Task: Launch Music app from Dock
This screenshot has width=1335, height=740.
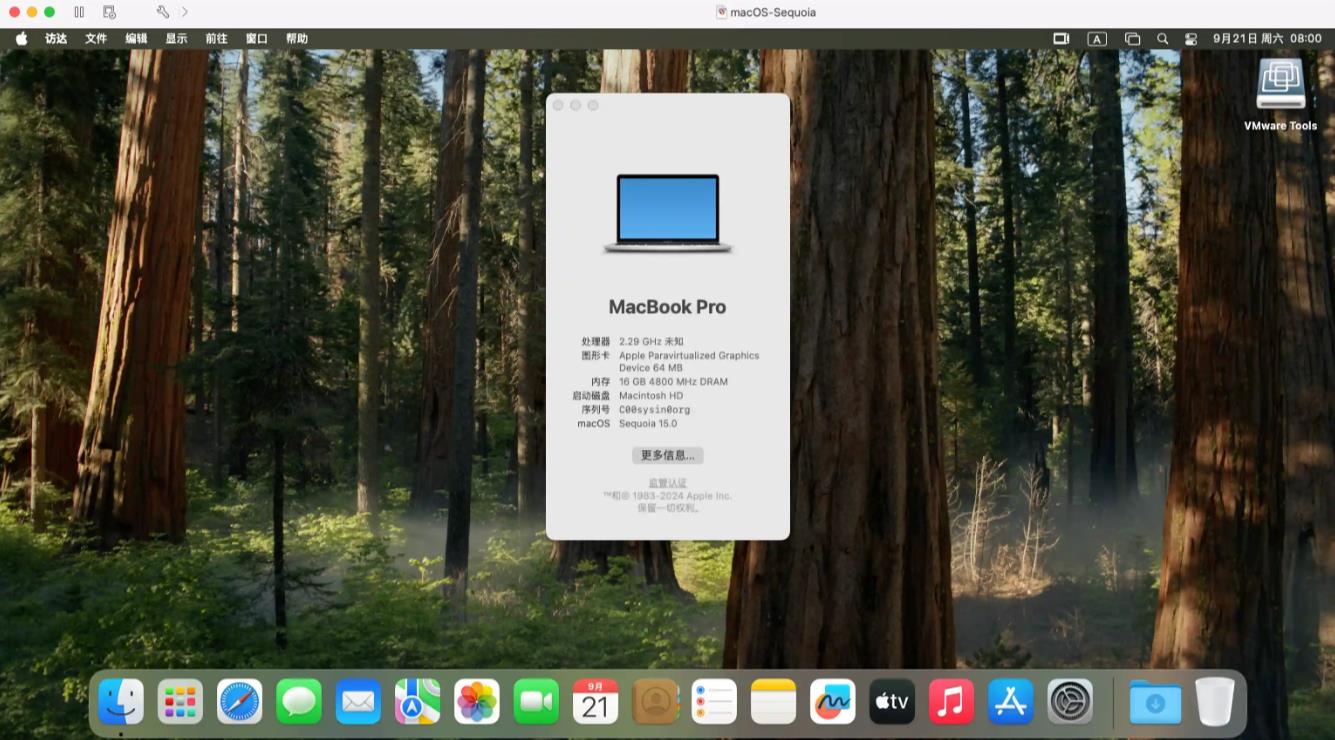Action: pos(951,701)
